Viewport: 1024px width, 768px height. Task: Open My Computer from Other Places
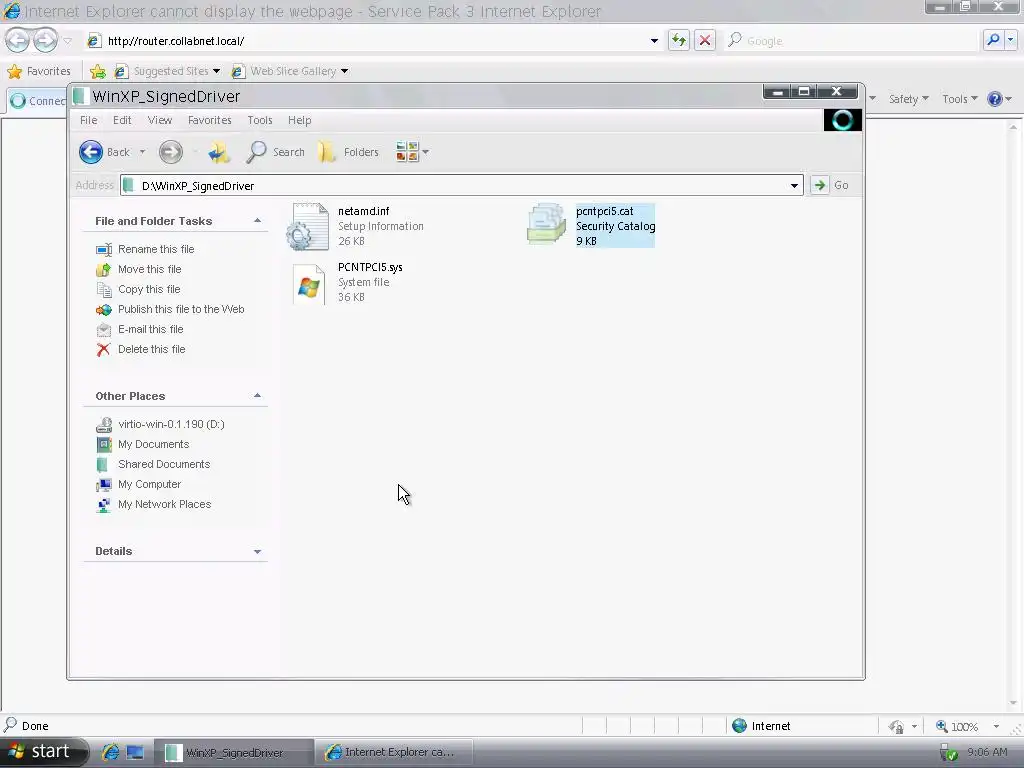coord(150,484)
